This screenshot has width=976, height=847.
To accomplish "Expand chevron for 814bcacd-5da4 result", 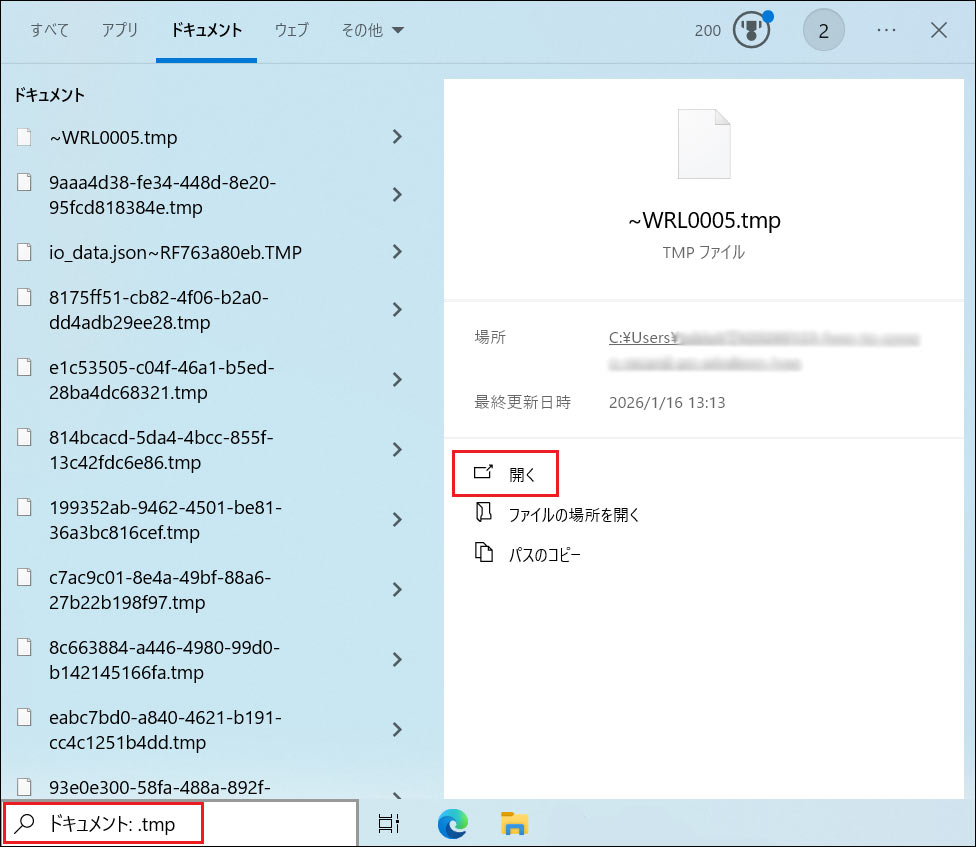I will pyautogui.click(x=397, y=450).
